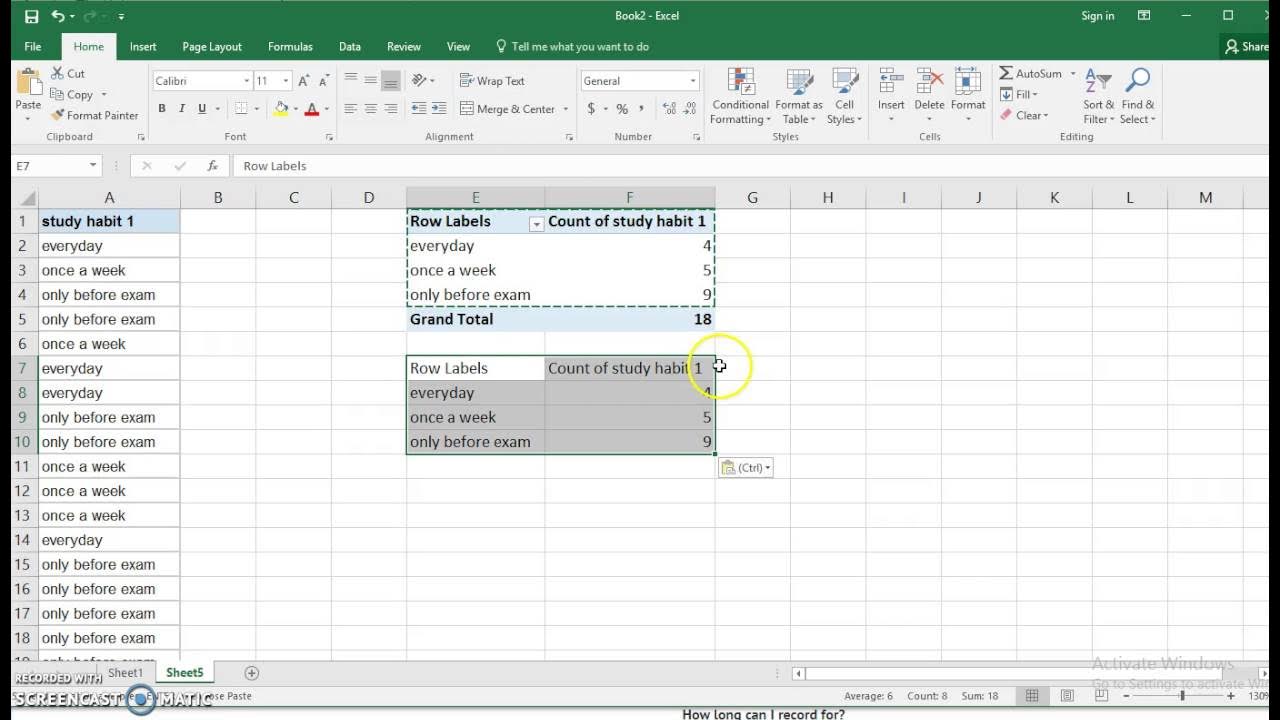Viewport: 1280px width, 720px height.
Task: Open the Row Labels filter dropdown in the pivot table
Action: [x=536, y=224]
